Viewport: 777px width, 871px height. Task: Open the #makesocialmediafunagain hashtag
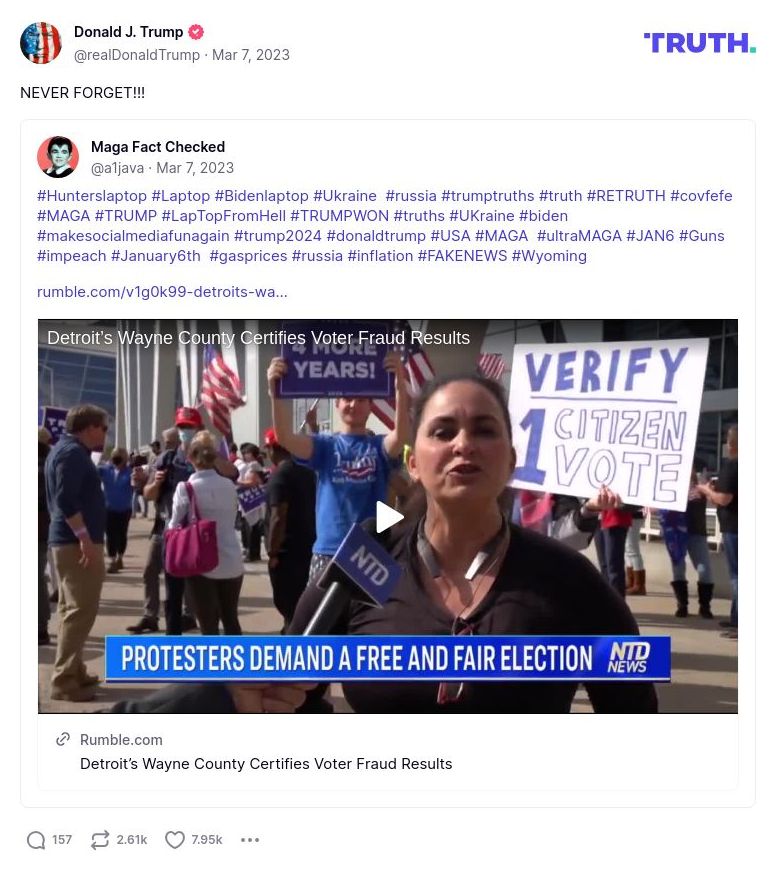coord(133,236)
